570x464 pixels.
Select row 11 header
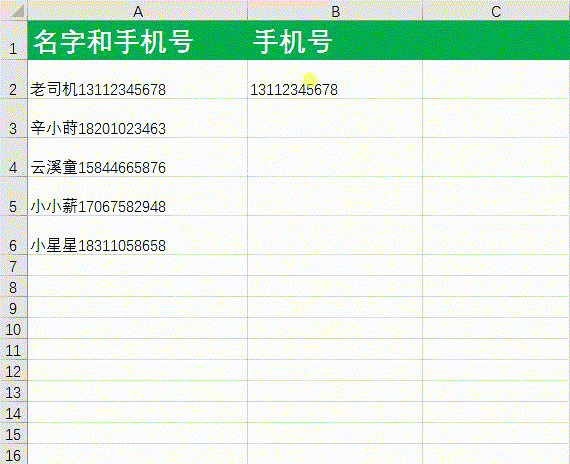14,349
